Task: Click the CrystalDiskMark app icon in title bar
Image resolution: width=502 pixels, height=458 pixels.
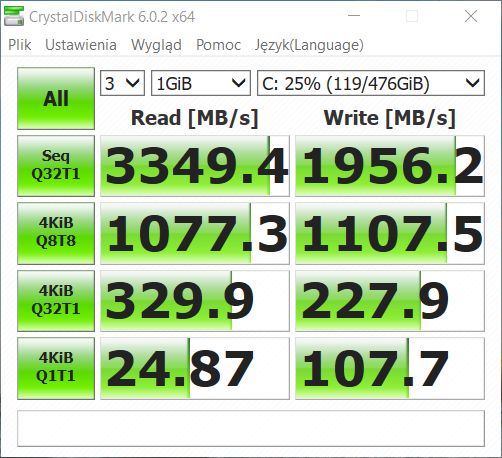Action: point(14,16)
